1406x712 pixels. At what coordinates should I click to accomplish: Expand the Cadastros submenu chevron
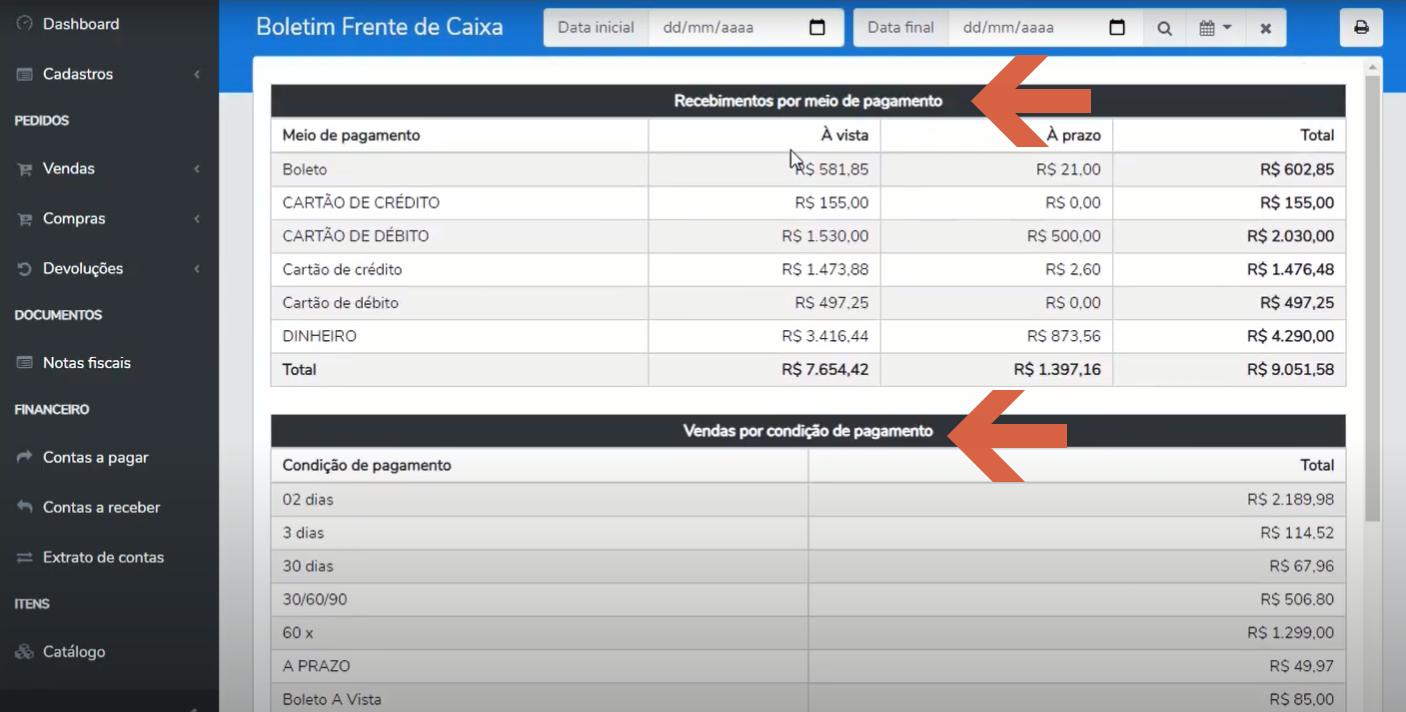[197, 74]
